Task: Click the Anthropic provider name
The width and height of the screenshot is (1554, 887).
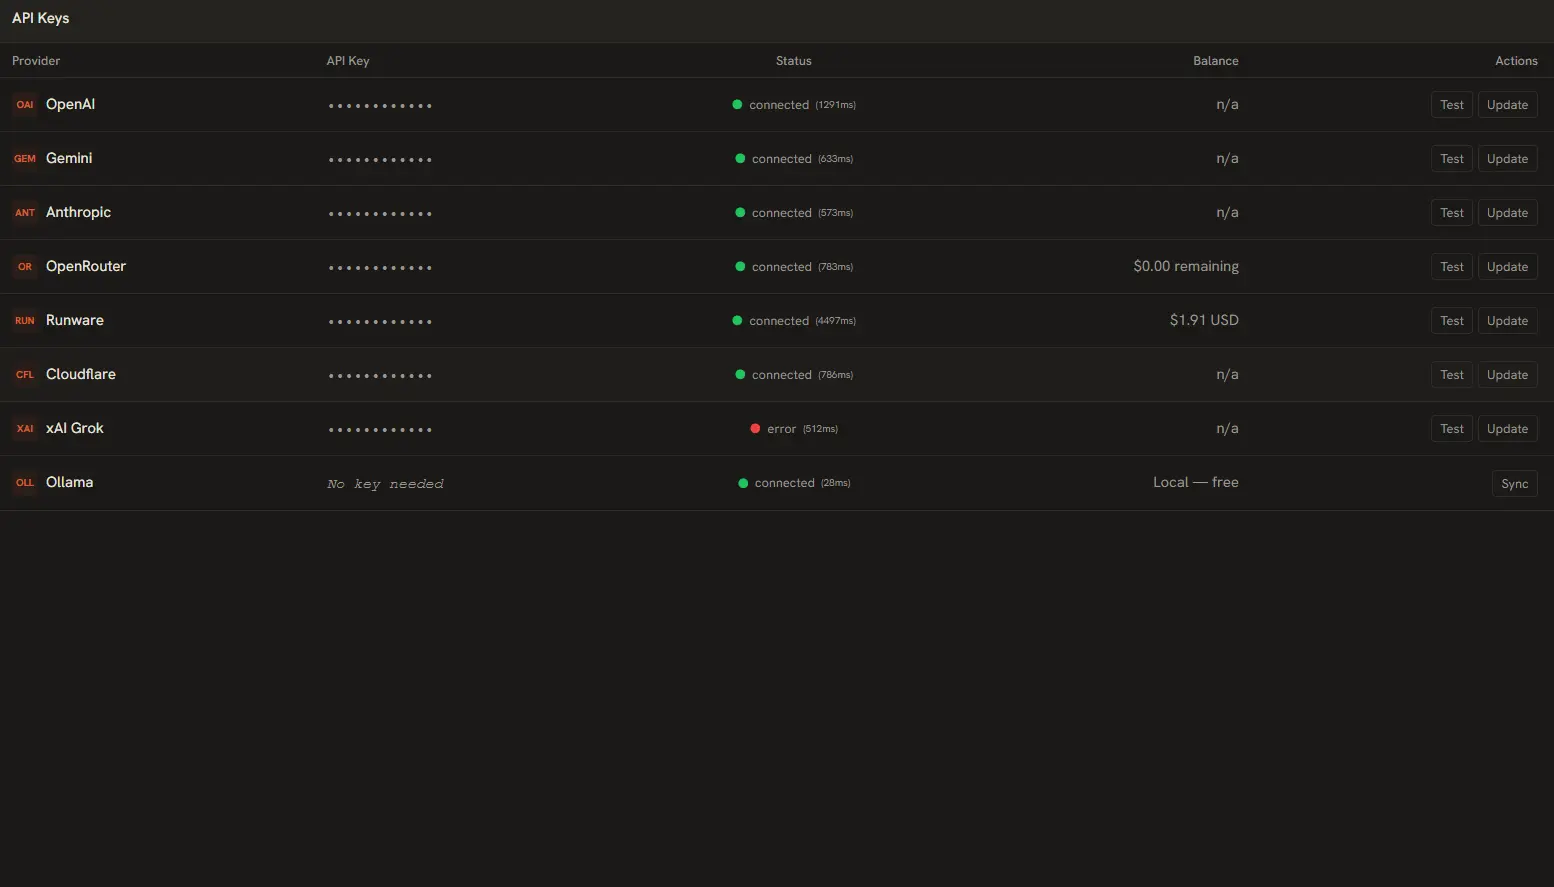Action: [78, 212]
